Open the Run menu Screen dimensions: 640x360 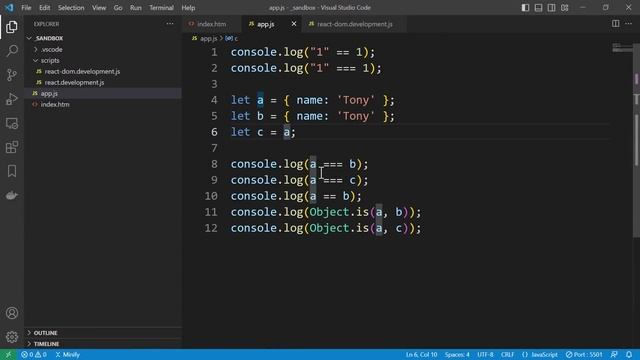click(136, 8)
